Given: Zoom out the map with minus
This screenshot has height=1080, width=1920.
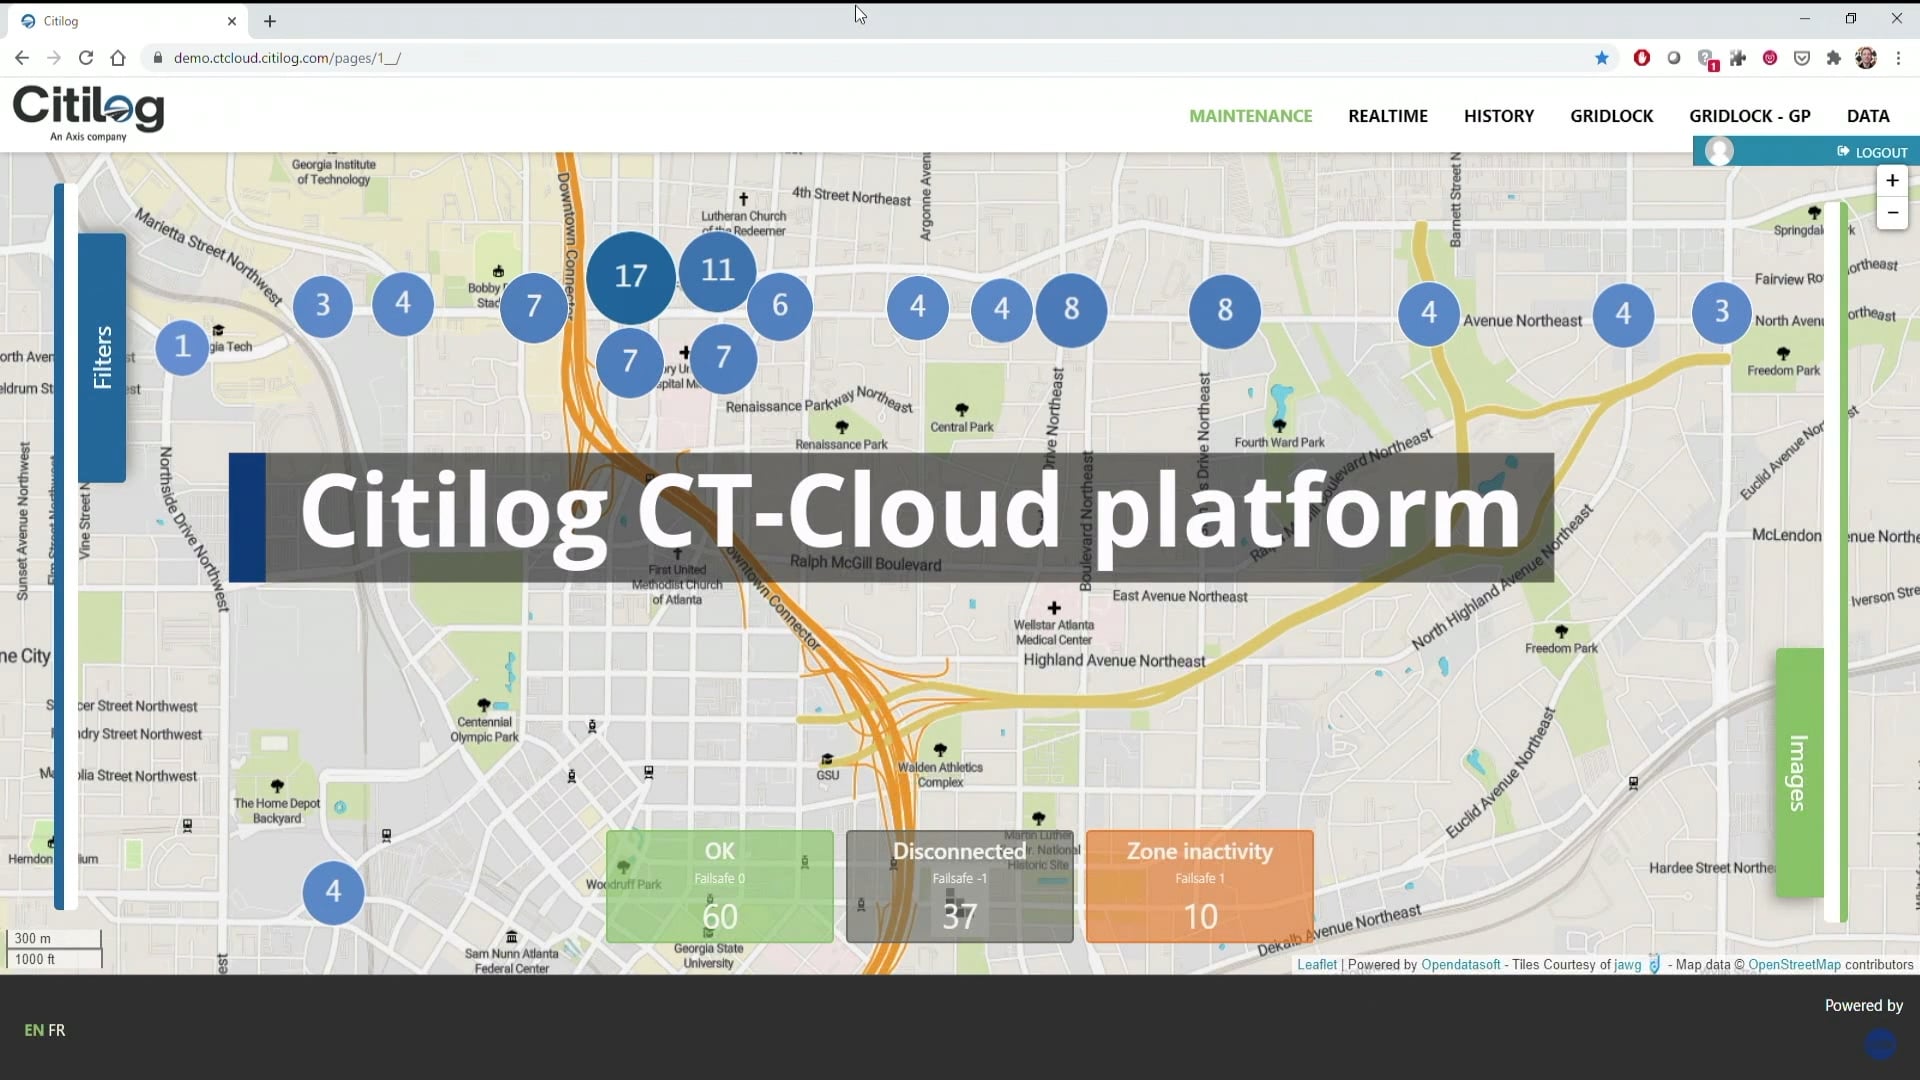Looking at the screenshot, I should (1892, 213).
